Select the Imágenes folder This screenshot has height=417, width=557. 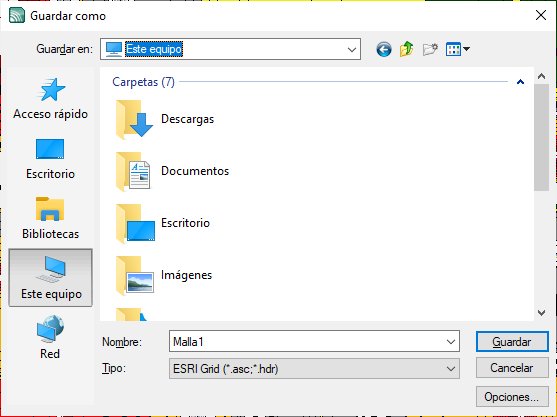coord(164,275)
